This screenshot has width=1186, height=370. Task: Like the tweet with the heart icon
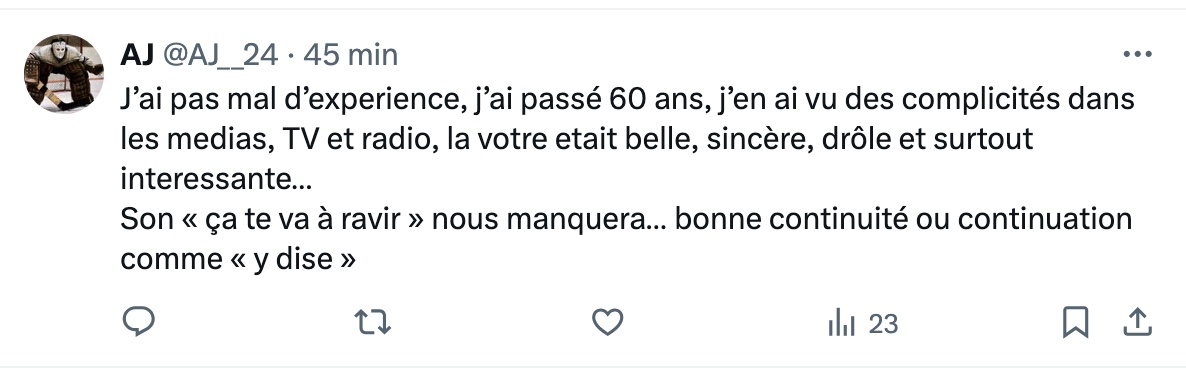click(x=607, y=323)
